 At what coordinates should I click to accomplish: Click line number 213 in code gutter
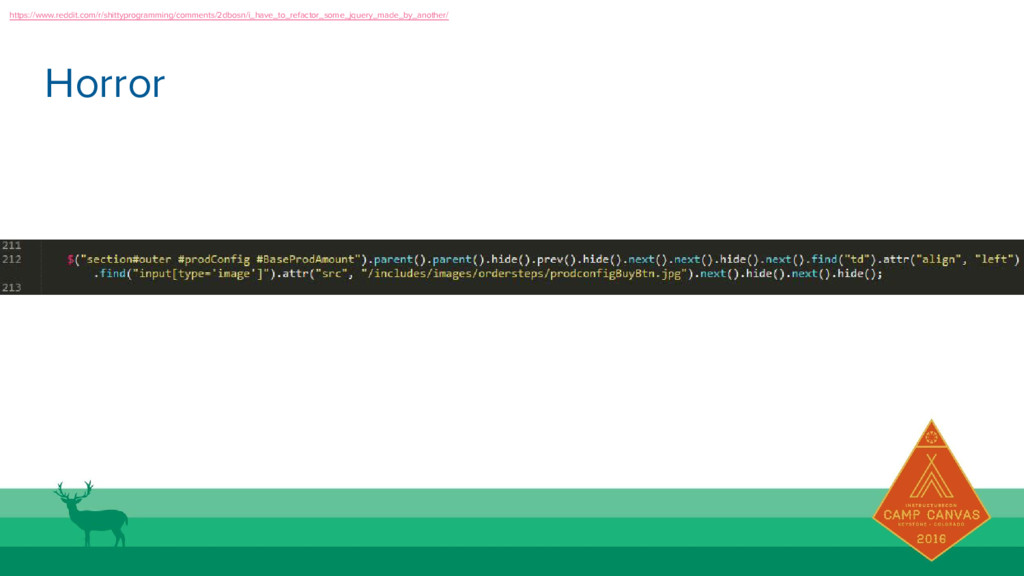[x=11, y=287]
